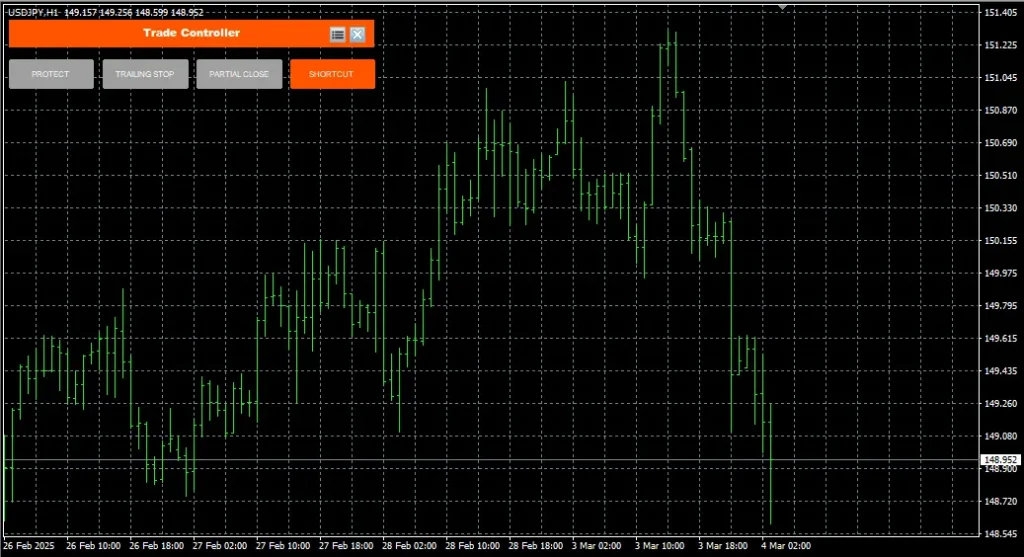Open the PROTECT tab
This screenshot has height=557, width=1024.
point(51,74)
